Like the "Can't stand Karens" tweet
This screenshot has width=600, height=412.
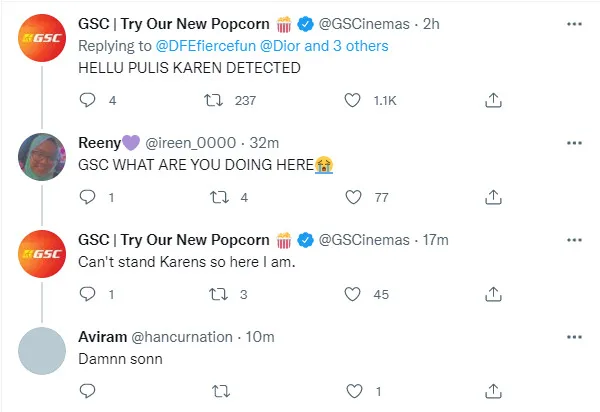coord(352,294)
